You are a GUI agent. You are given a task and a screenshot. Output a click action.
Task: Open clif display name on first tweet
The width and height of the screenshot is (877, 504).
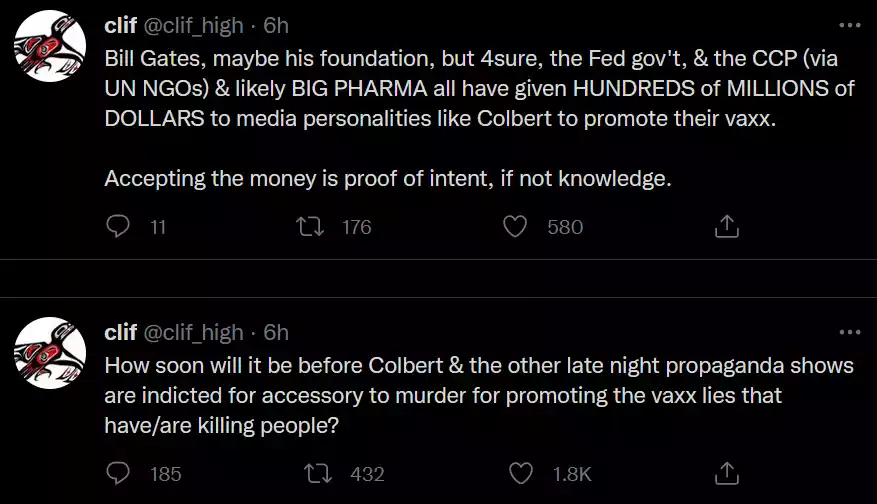[x=120, y=26]
